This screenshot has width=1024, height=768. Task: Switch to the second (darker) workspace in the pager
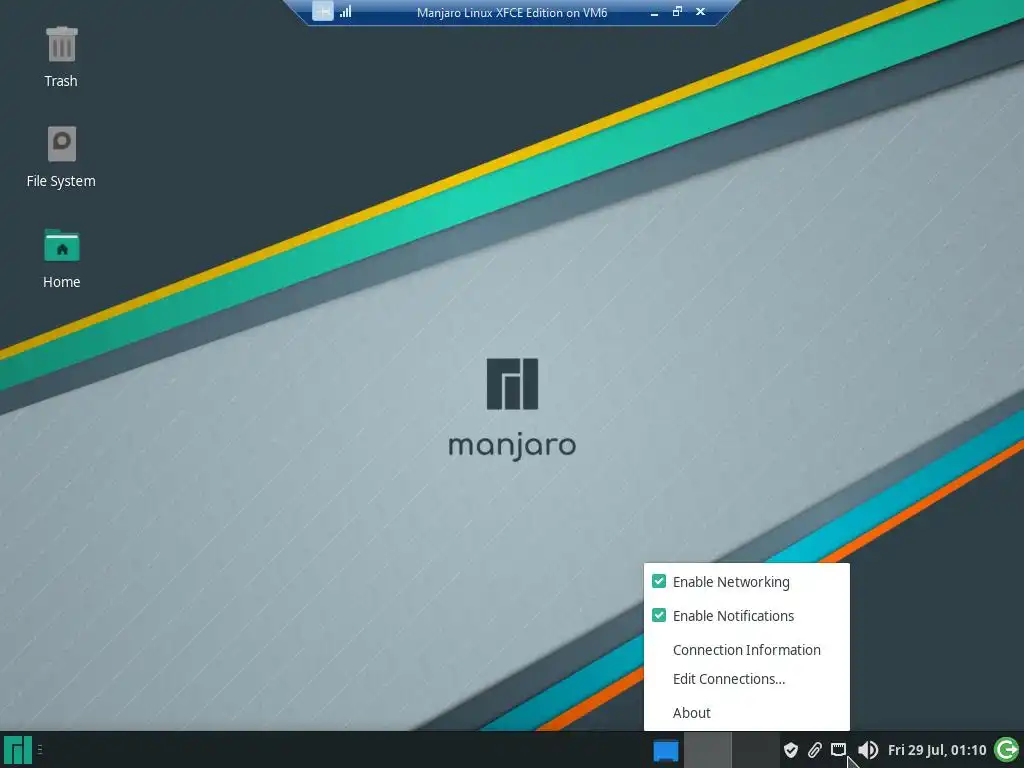[755, 750]
